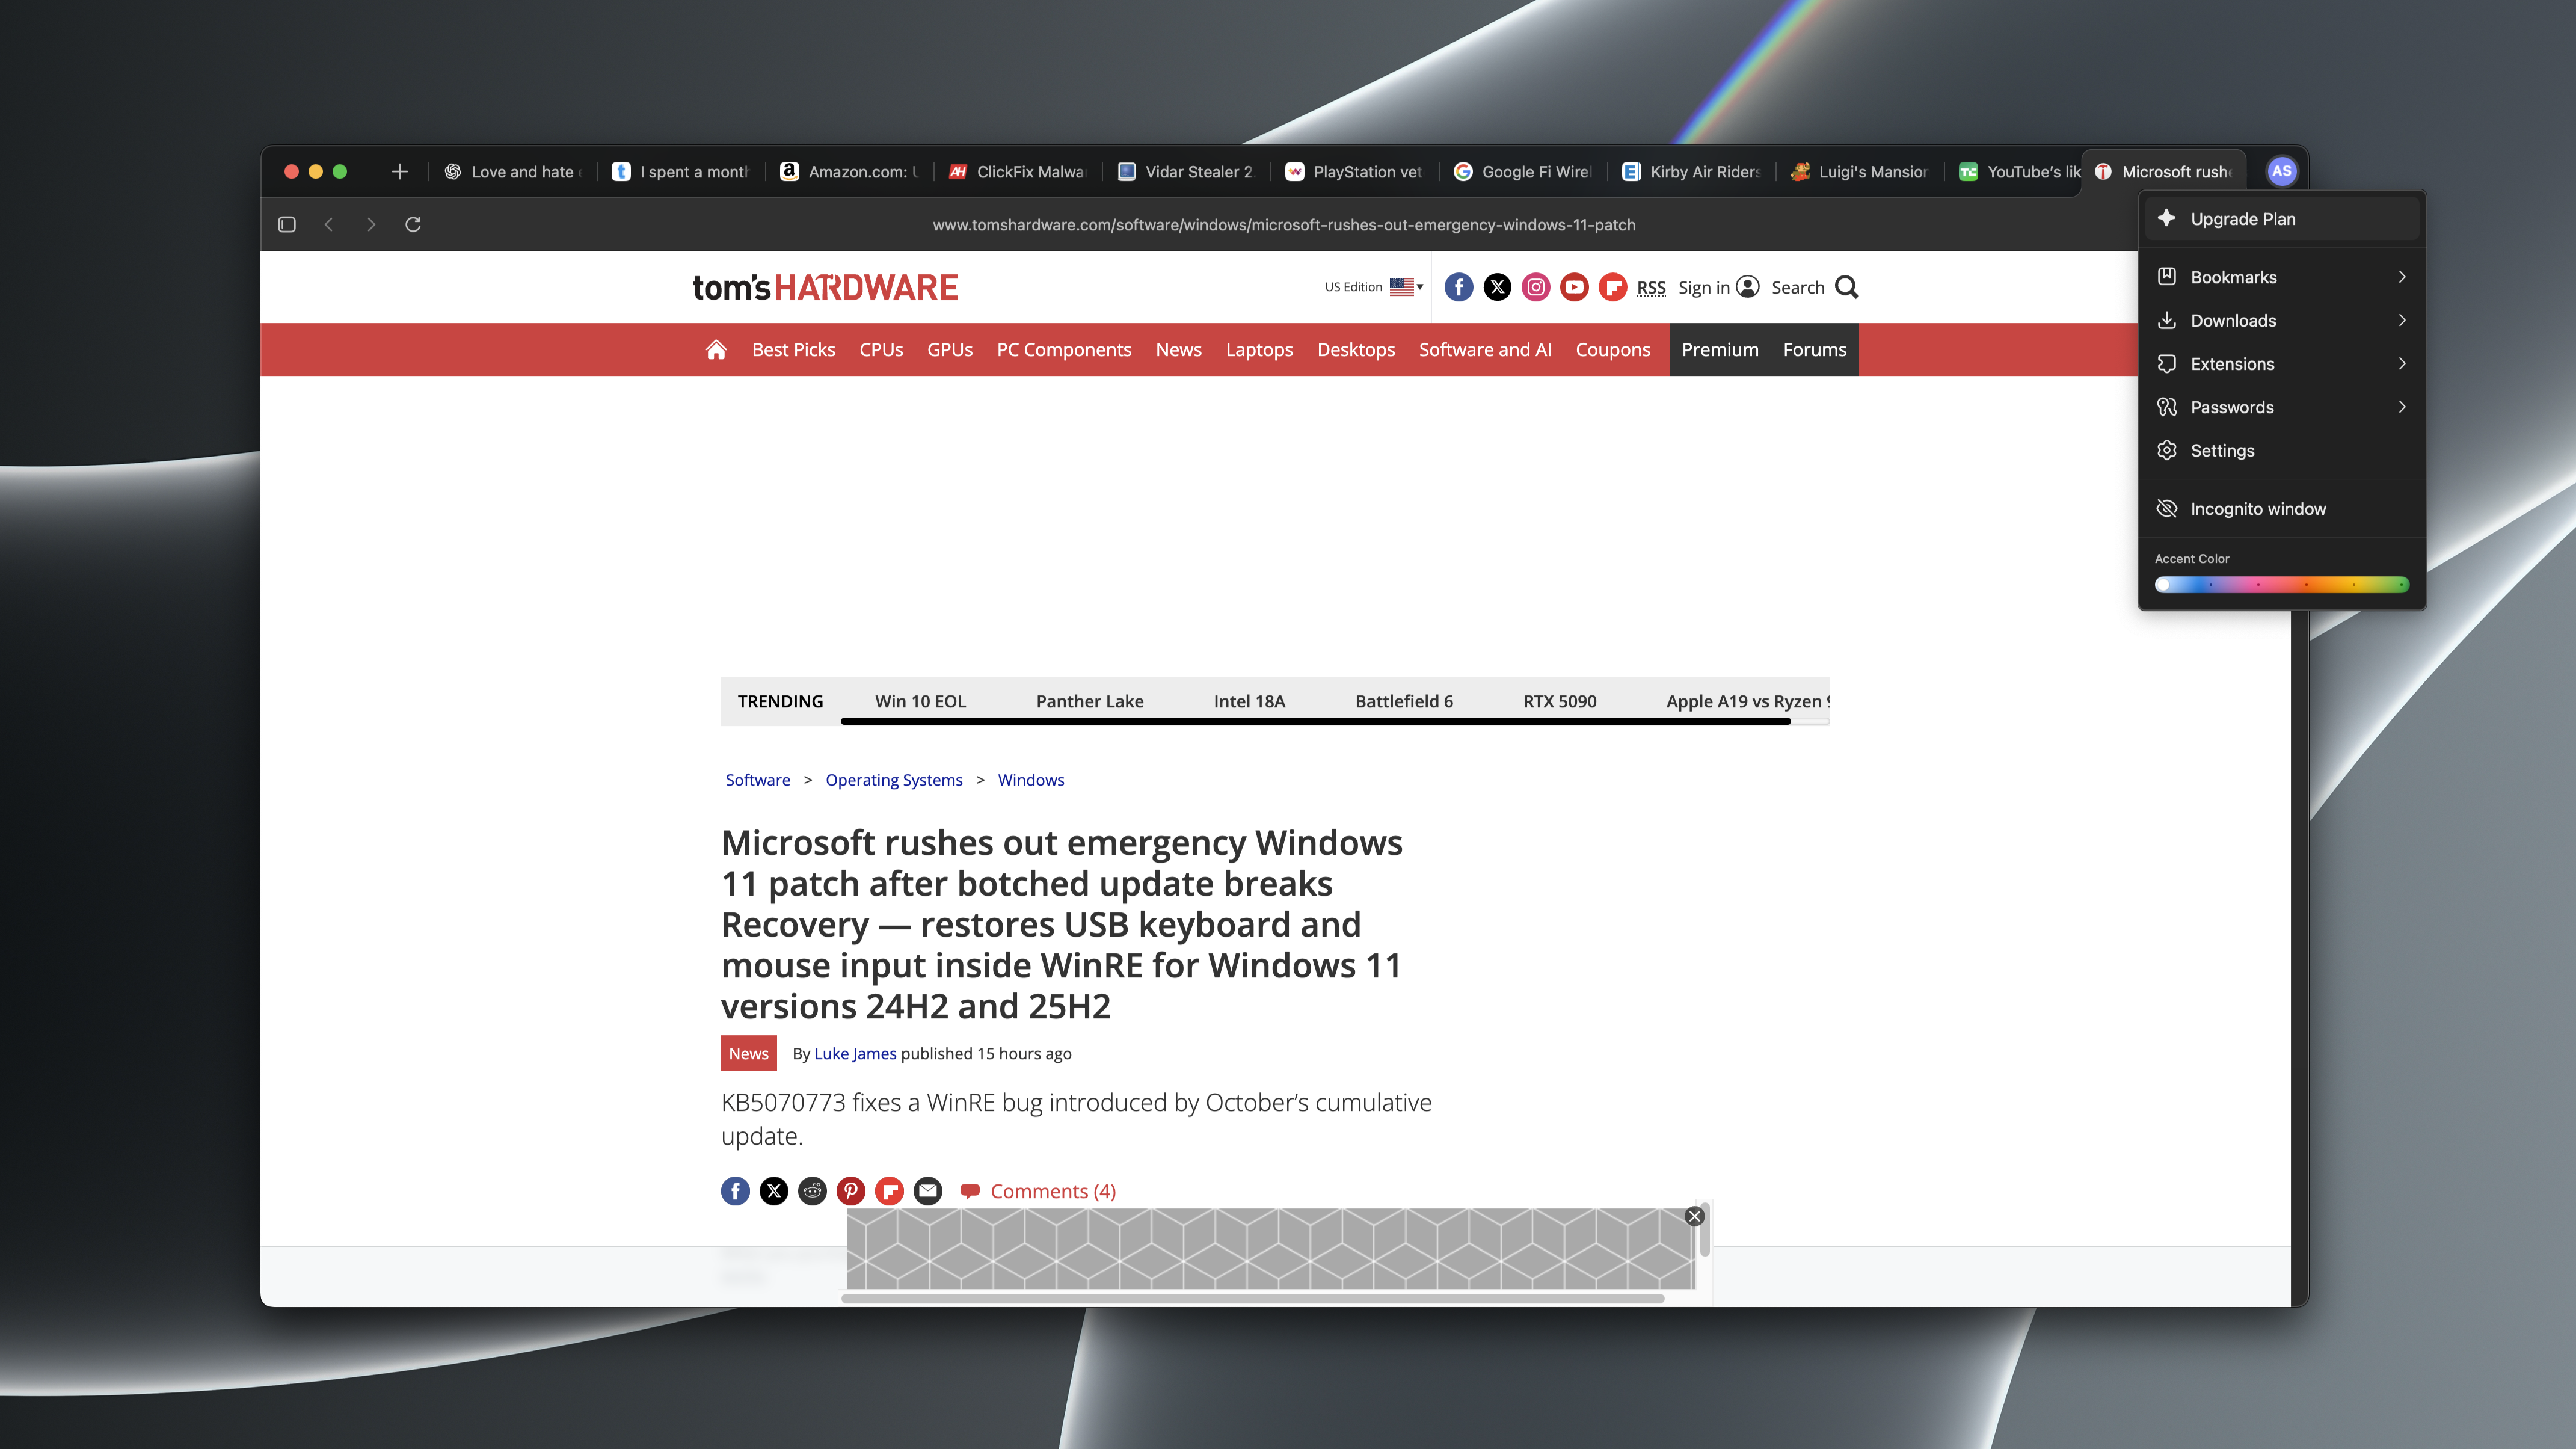This screenshot has width=2576, height=1449.
Task: Open the US Edition flag dropdown
Action: [1406, 287]
